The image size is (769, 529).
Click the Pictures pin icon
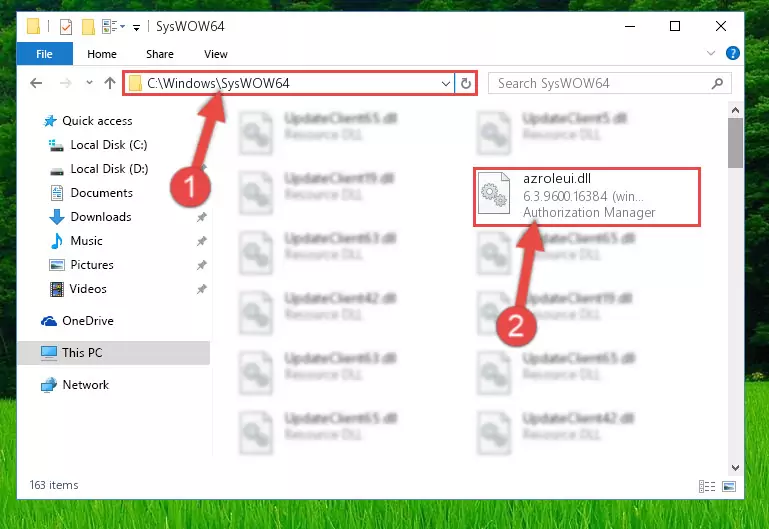(202, 265)
